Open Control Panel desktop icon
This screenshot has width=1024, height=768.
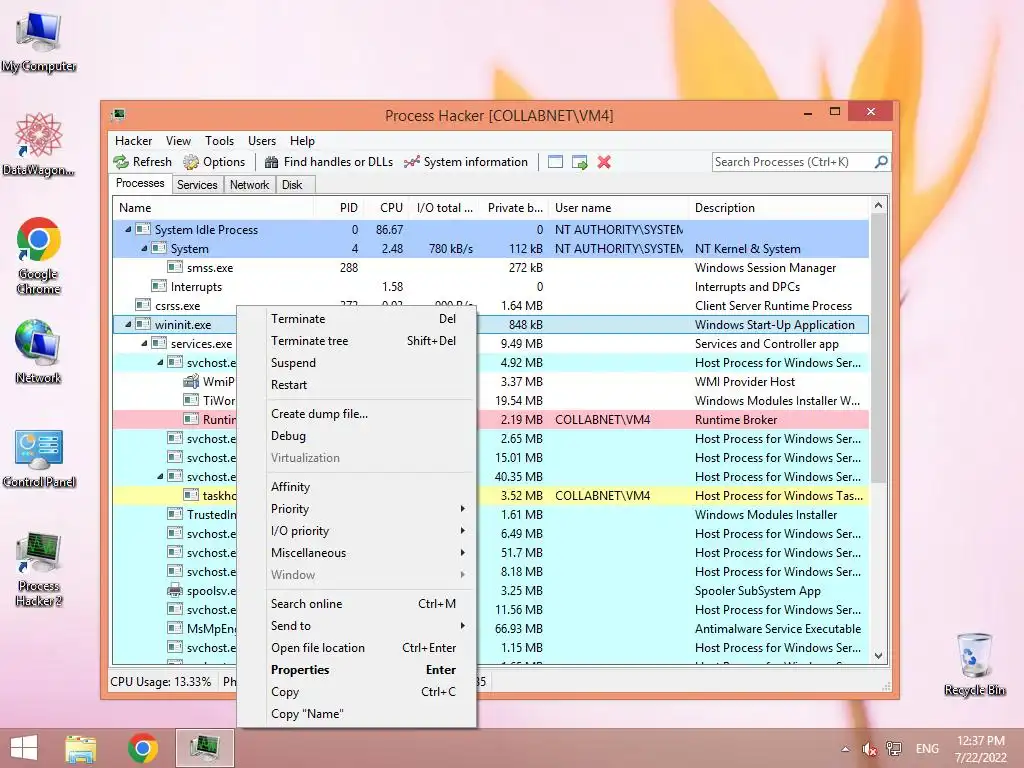(x=39, y=458)
